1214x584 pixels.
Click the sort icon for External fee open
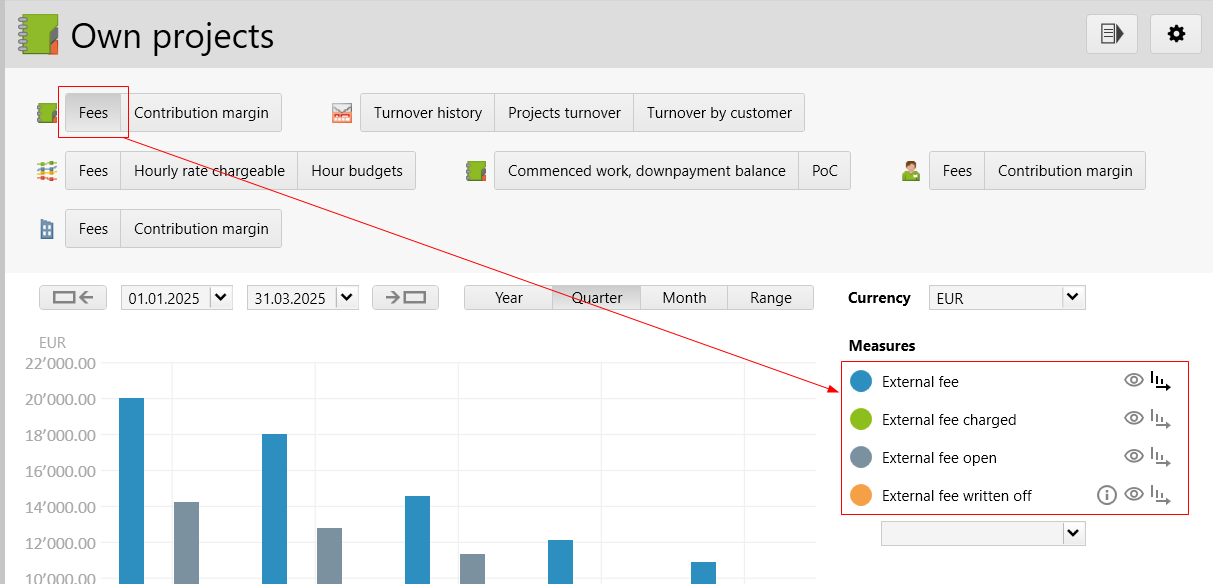(x=1160, y=457)
